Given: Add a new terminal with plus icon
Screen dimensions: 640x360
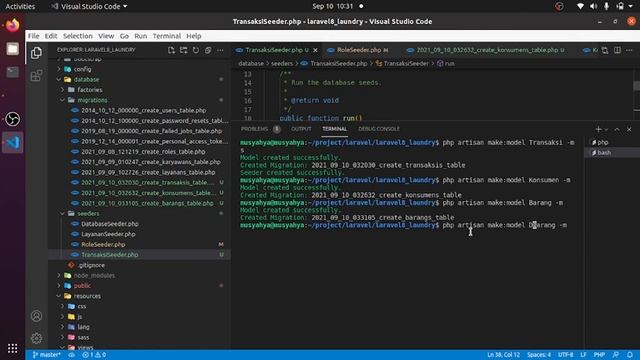Looking at the screenshot, I should tap(598, 129).
